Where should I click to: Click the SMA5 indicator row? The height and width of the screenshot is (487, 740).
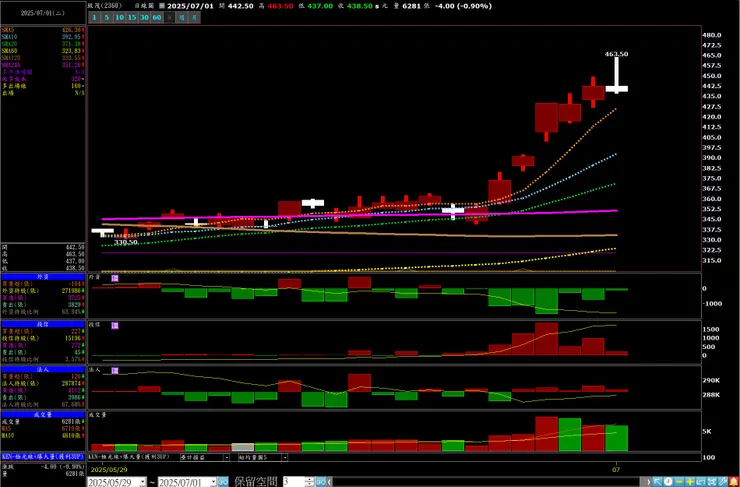(x=43, y=30)
